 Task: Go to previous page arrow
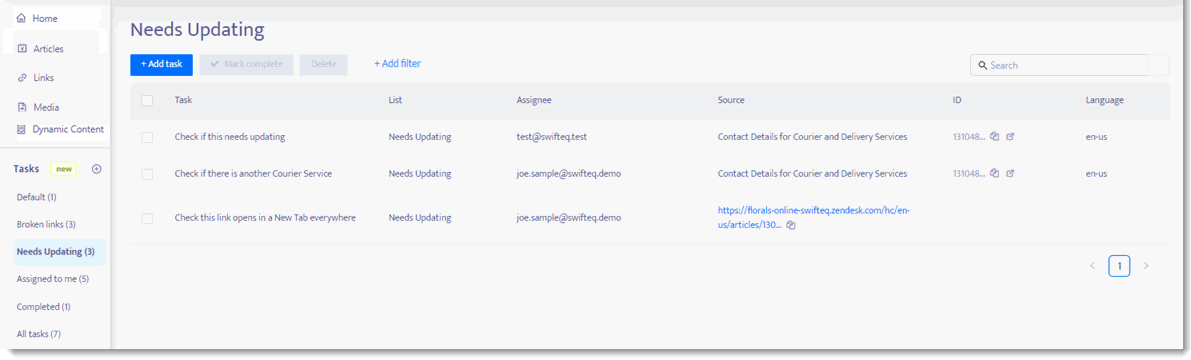[x=1093, y=266]
